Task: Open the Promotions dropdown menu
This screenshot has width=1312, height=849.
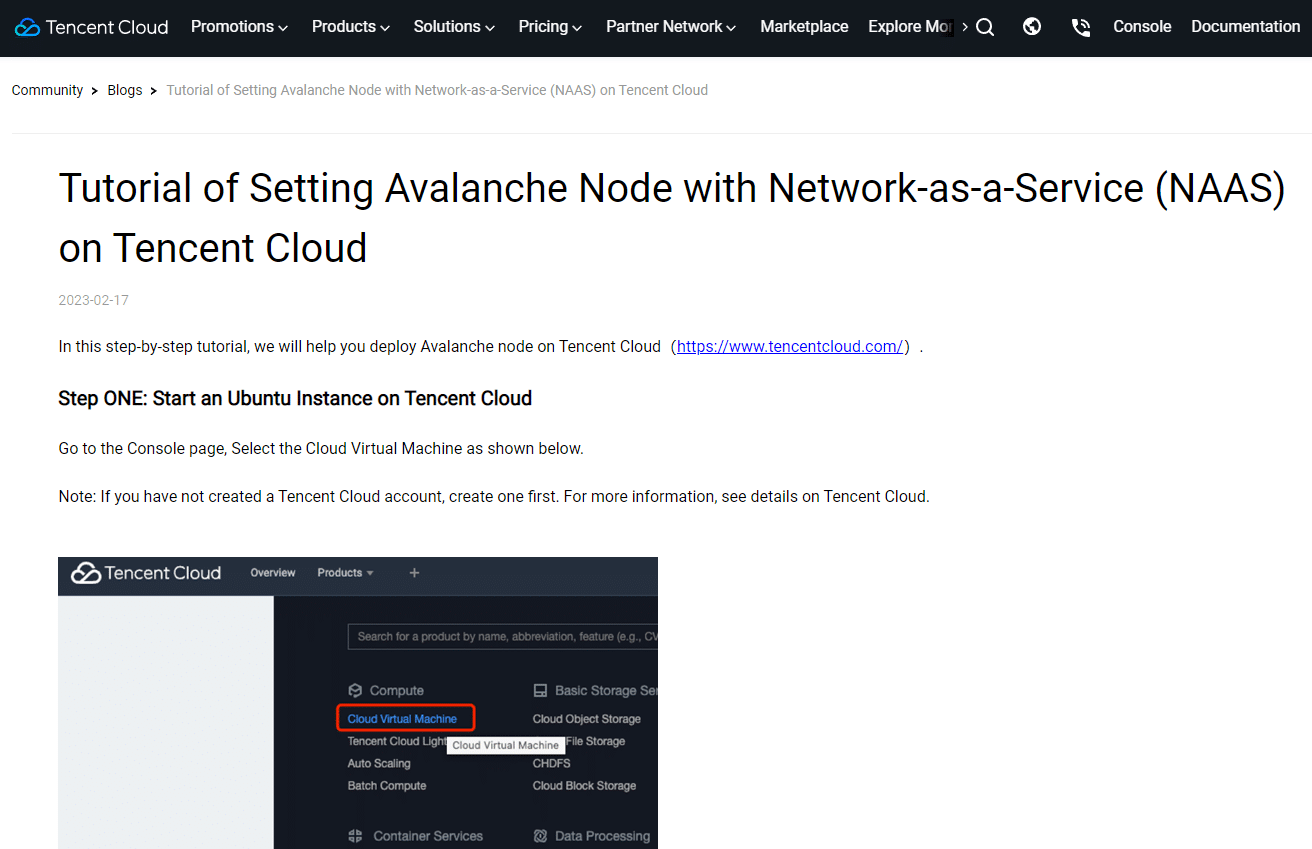Action: point(238,27)
